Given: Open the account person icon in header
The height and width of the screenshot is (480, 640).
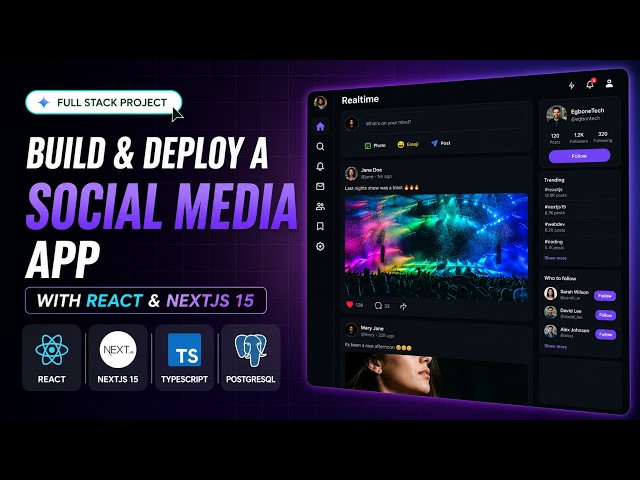Looking at the screenshot, I should (609, 83).
